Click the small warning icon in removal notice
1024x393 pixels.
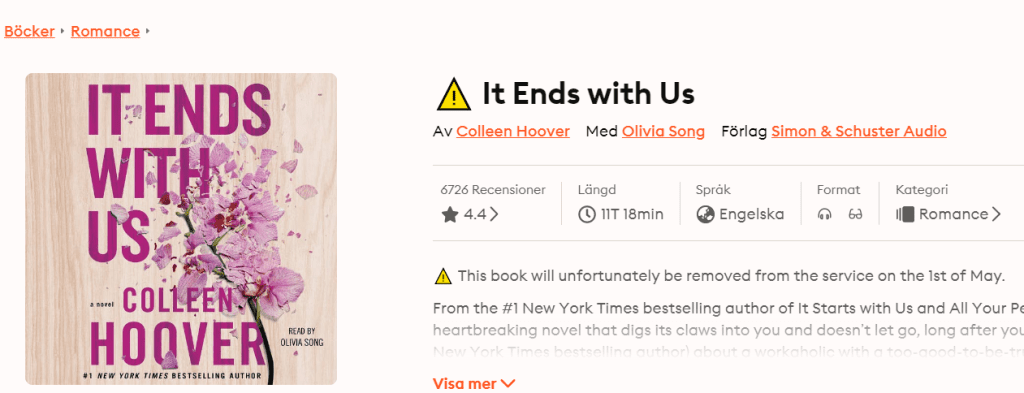(443, 276)
